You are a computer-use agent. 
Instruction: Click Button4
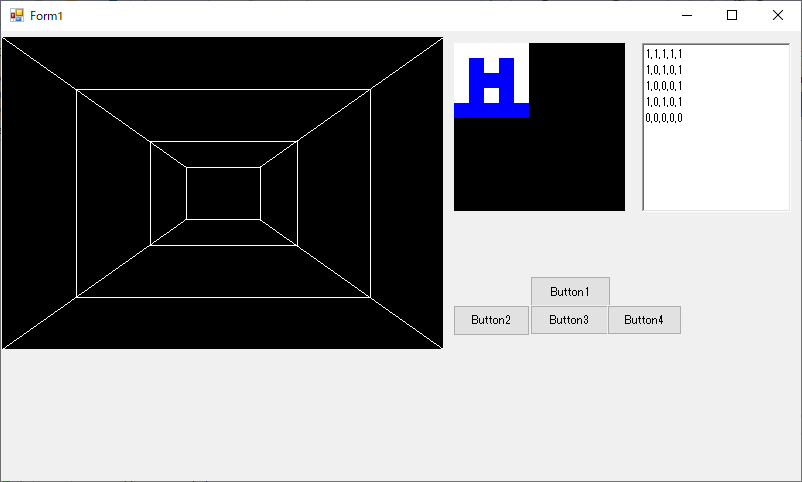[x=644, y=320]
